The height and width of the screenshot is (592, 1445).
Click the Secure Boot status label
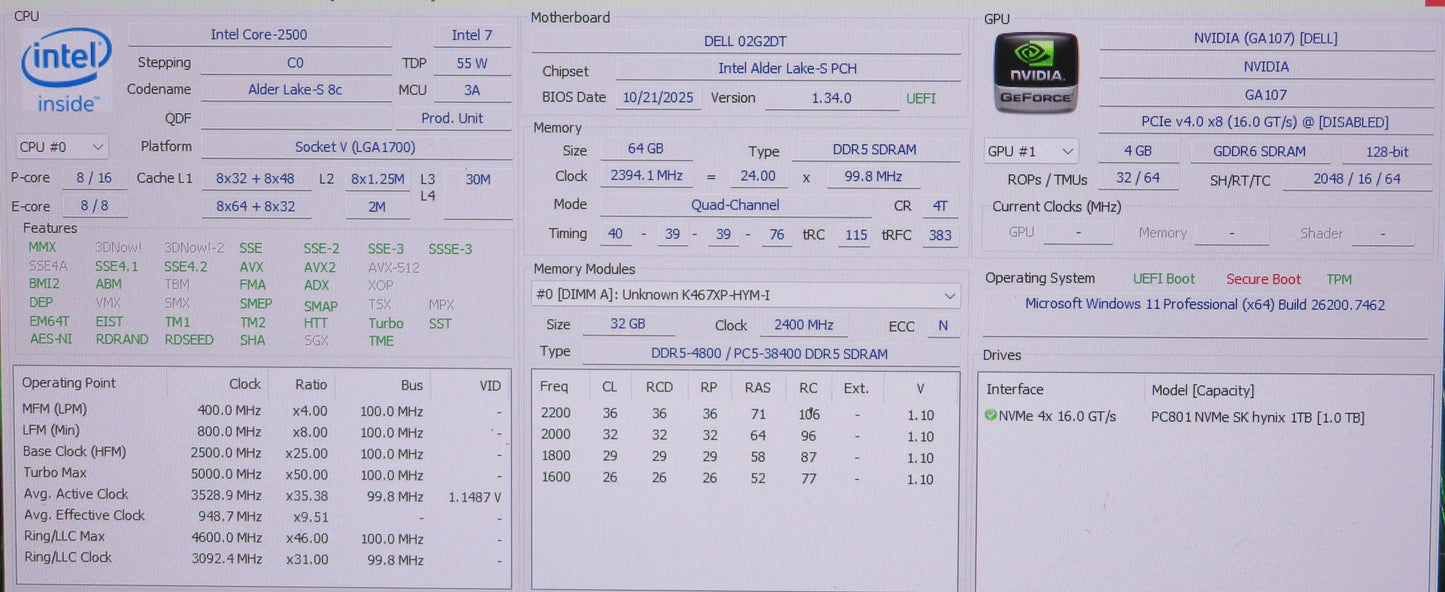click(1263, 279)
